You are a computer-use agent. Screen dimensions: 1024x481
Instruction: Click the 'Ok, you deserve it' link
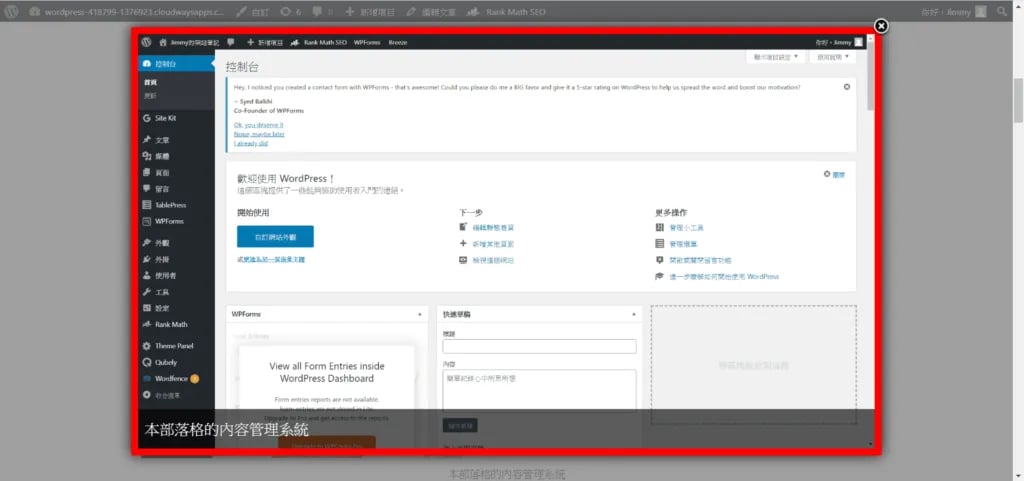[x=259, y=125]
